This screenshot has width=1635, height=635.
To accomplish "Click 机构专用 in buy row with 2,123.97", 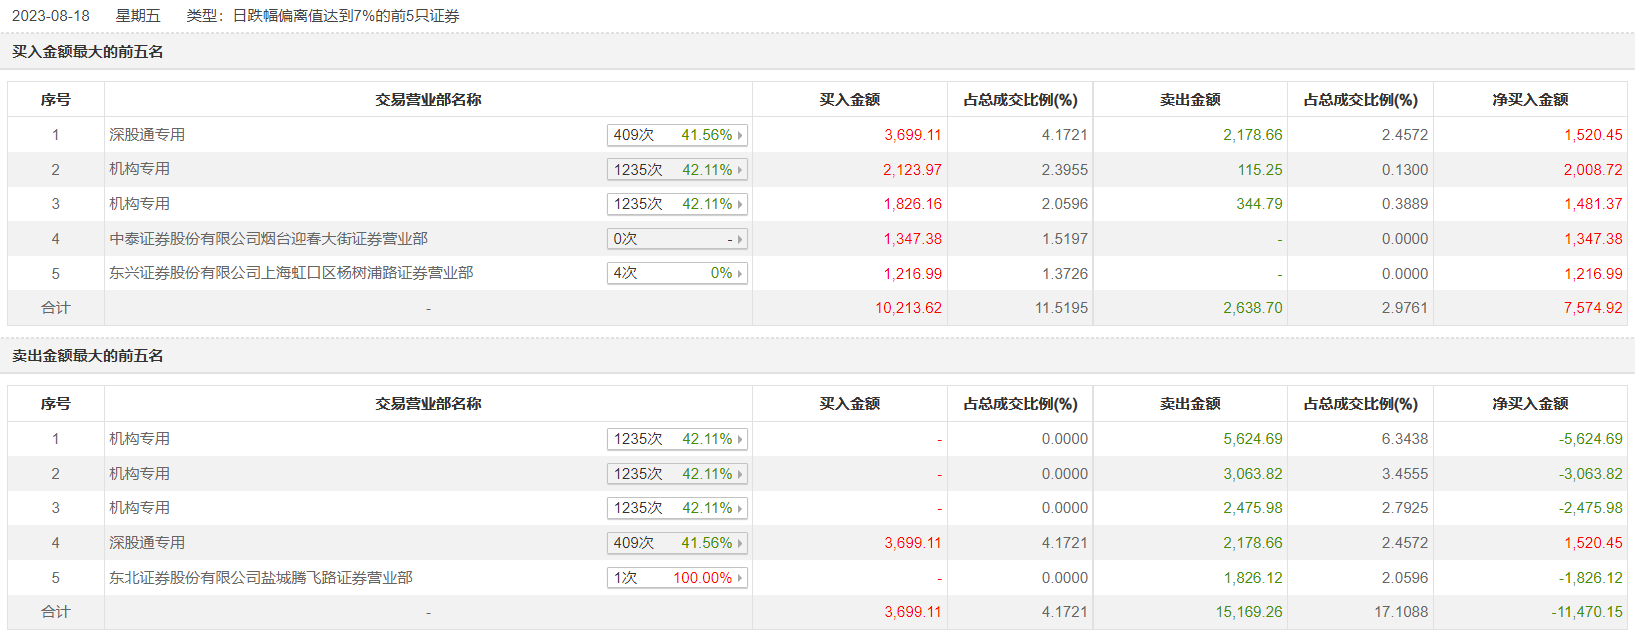I will 140,169.
